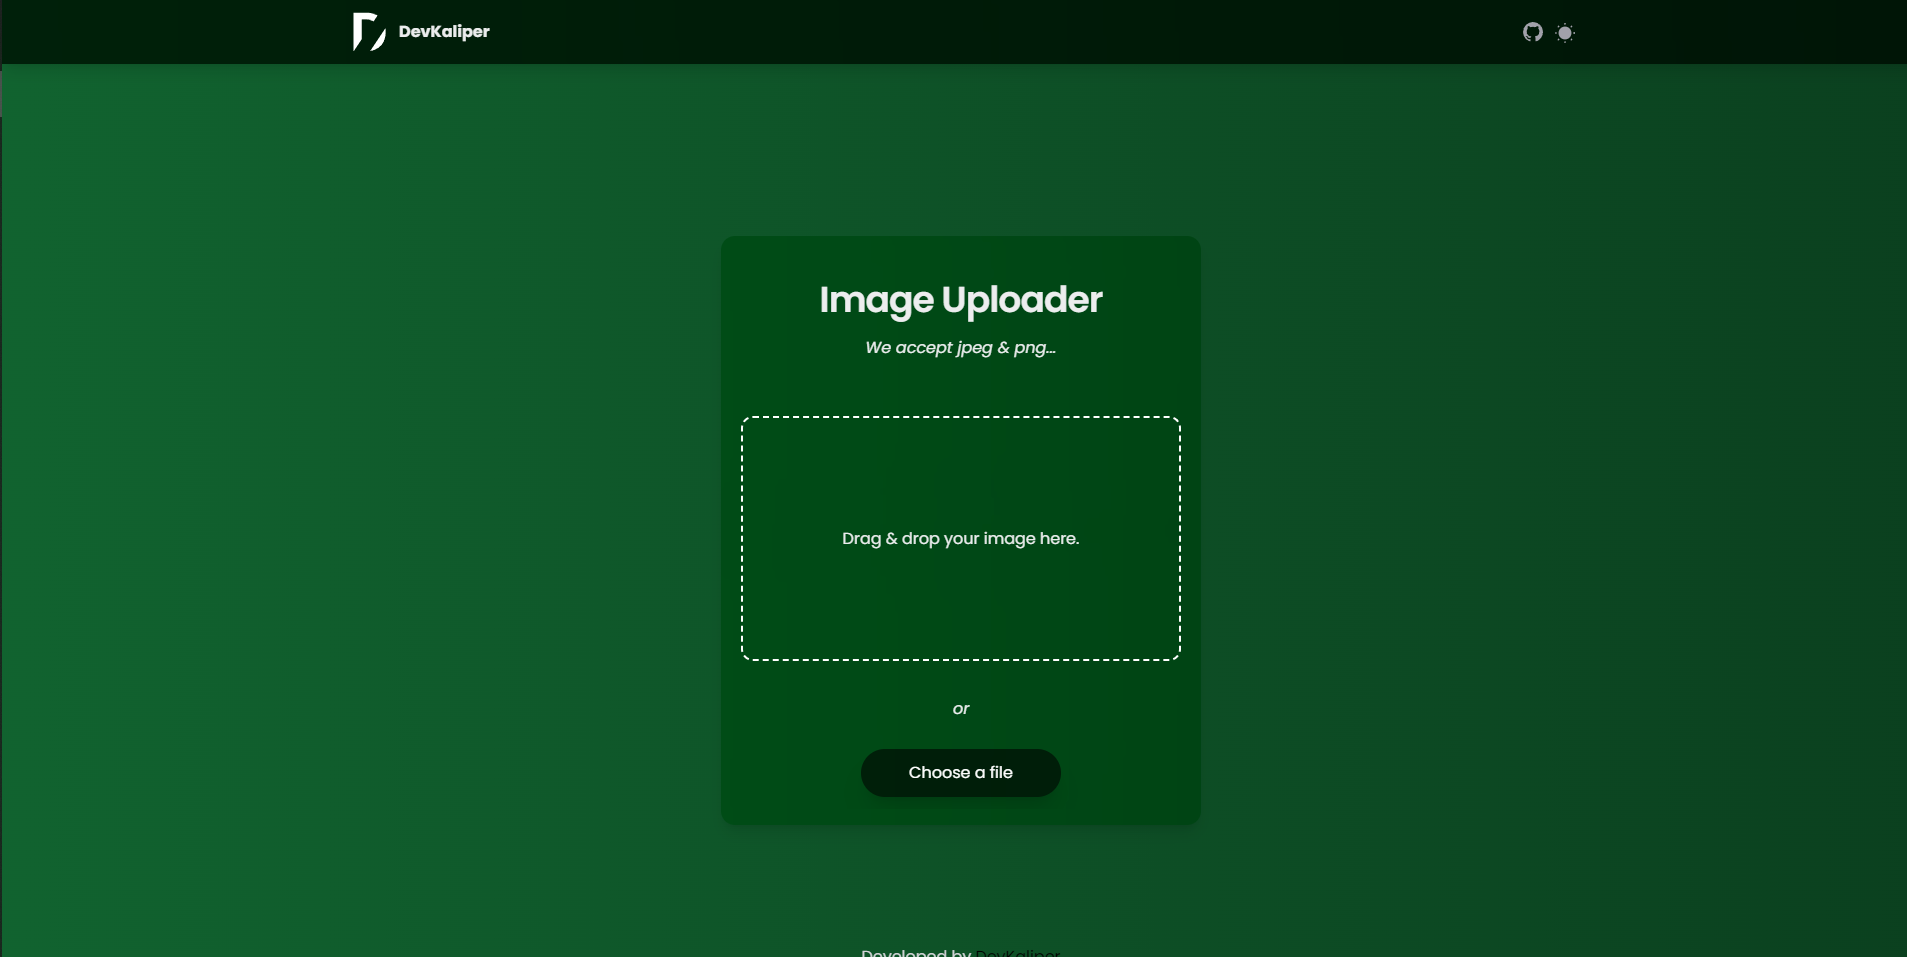
Task: Click the 'We accept jpeg & png' subtitle
Action: pos(959,349)
